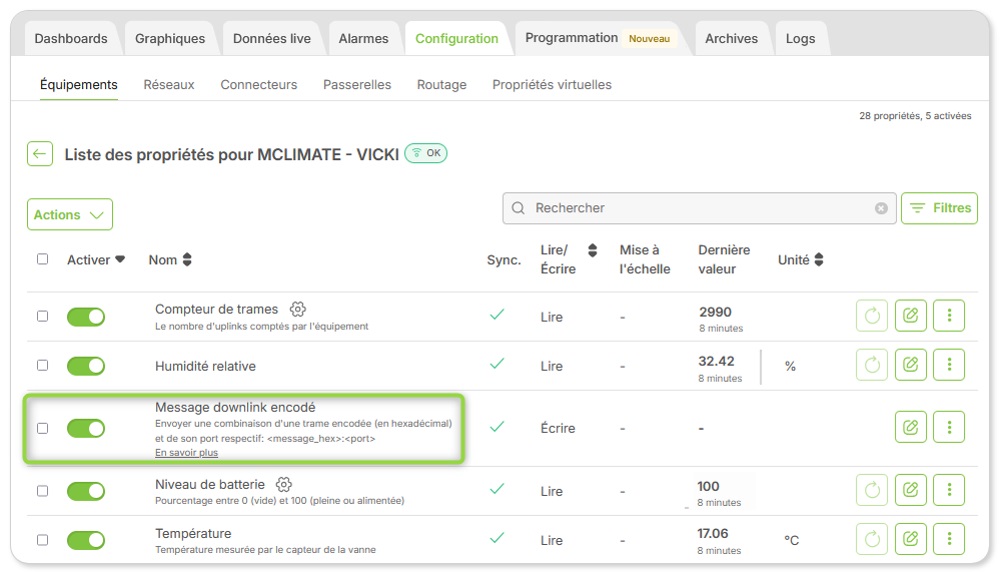
Task: Open the three-dot menu for Message downlink encodé
Action: click(949, 427)
